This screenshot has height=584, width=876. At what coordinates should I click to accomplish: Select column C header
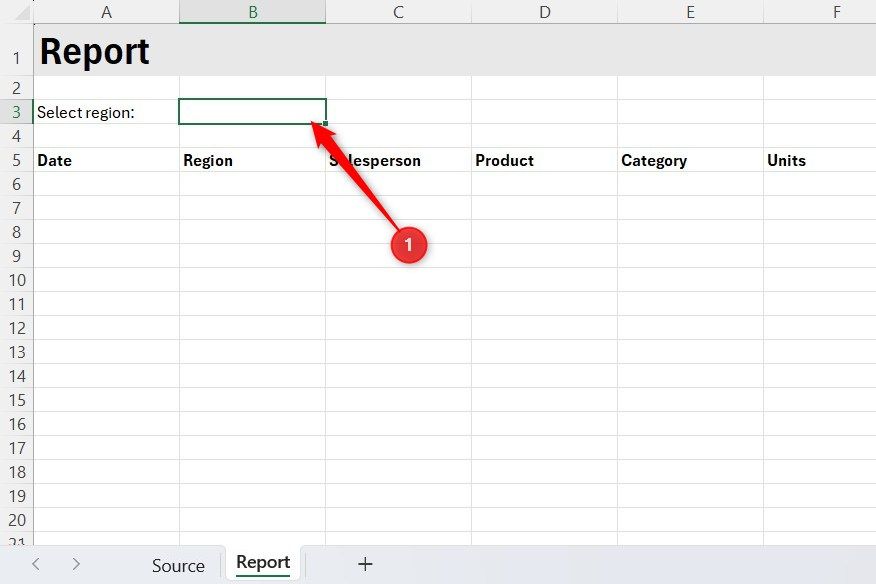(398, 12)
